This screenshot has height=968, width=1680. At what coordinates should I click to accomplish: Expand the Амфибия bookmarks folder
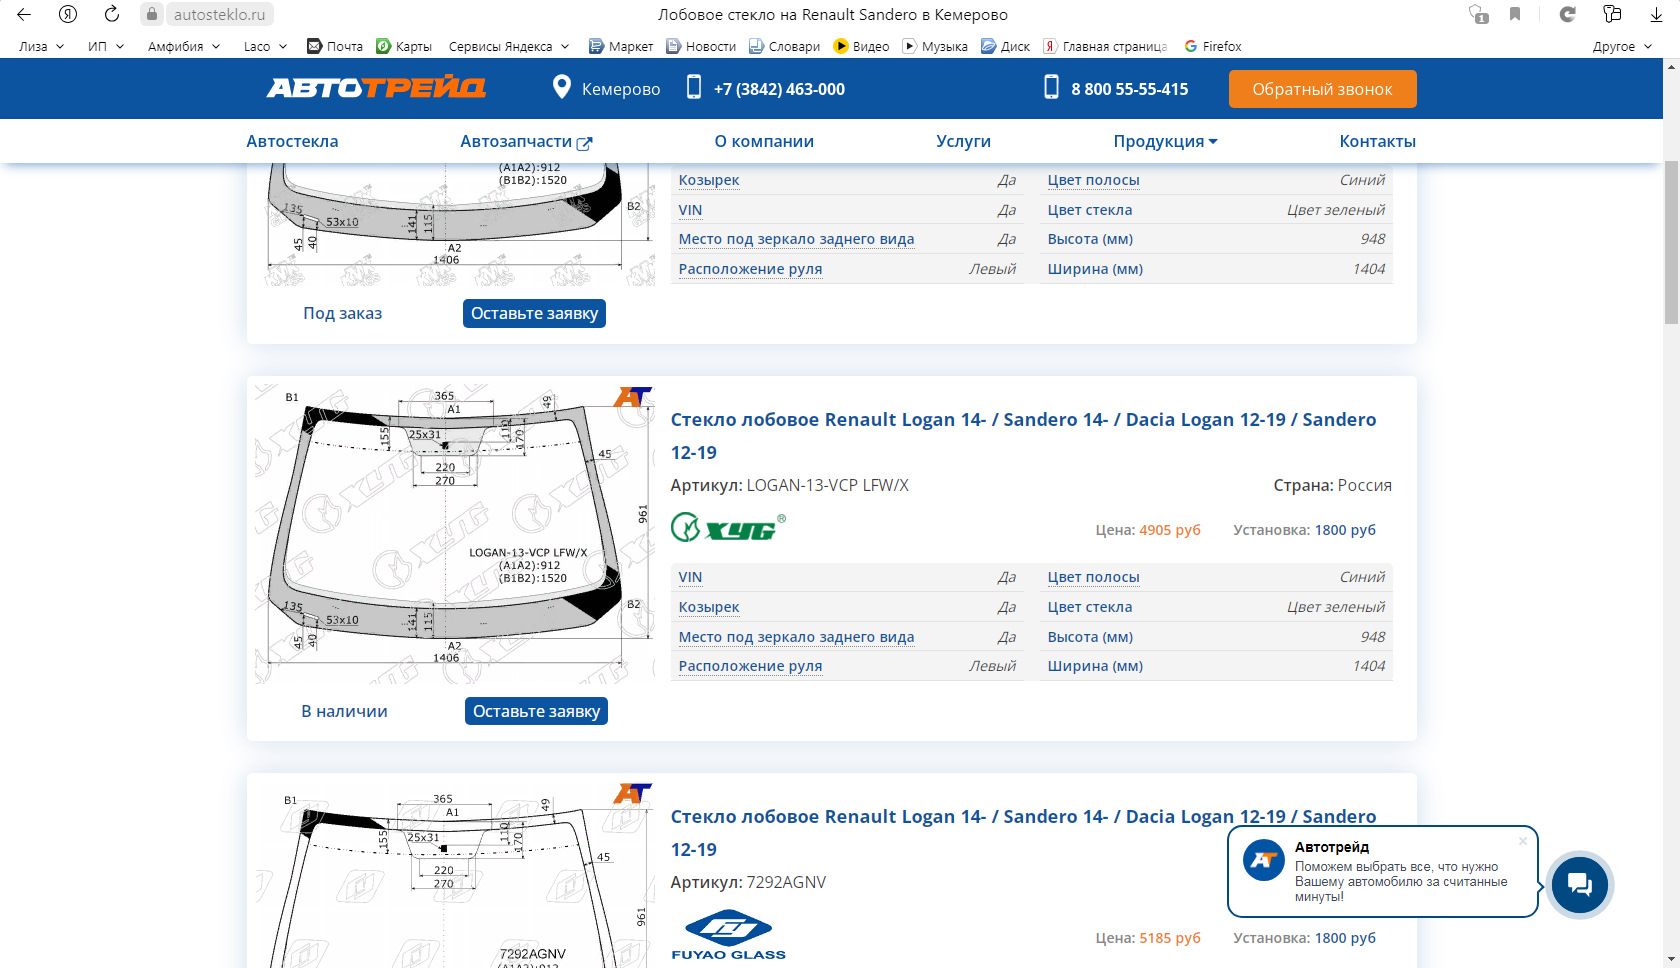(x=184, y=46)
